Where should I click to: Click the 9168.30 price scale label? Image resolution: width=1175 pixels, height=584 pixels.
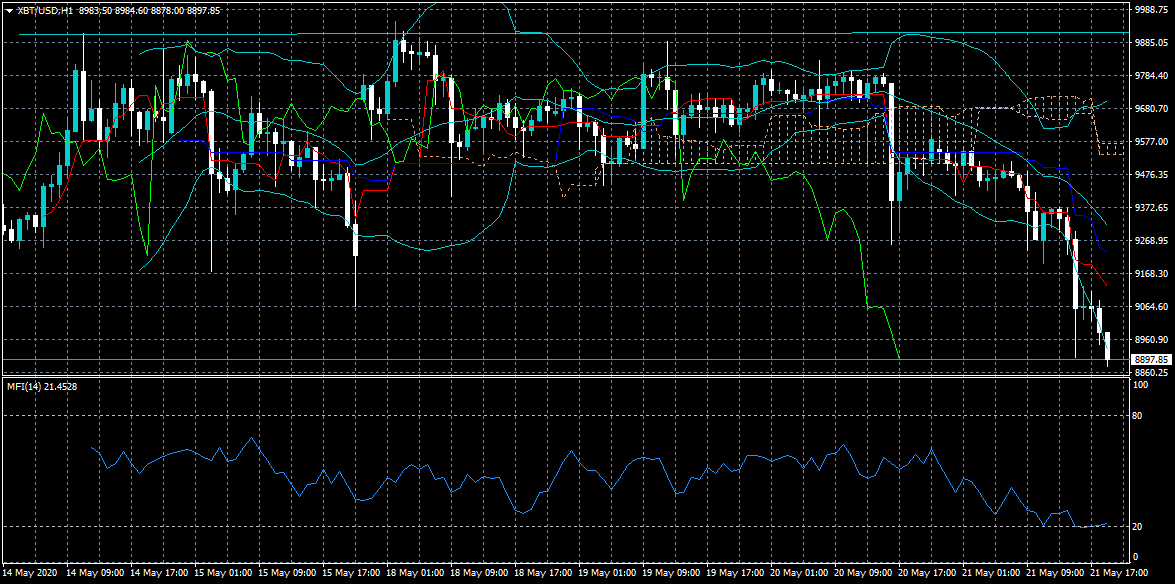coord(1151,274)
